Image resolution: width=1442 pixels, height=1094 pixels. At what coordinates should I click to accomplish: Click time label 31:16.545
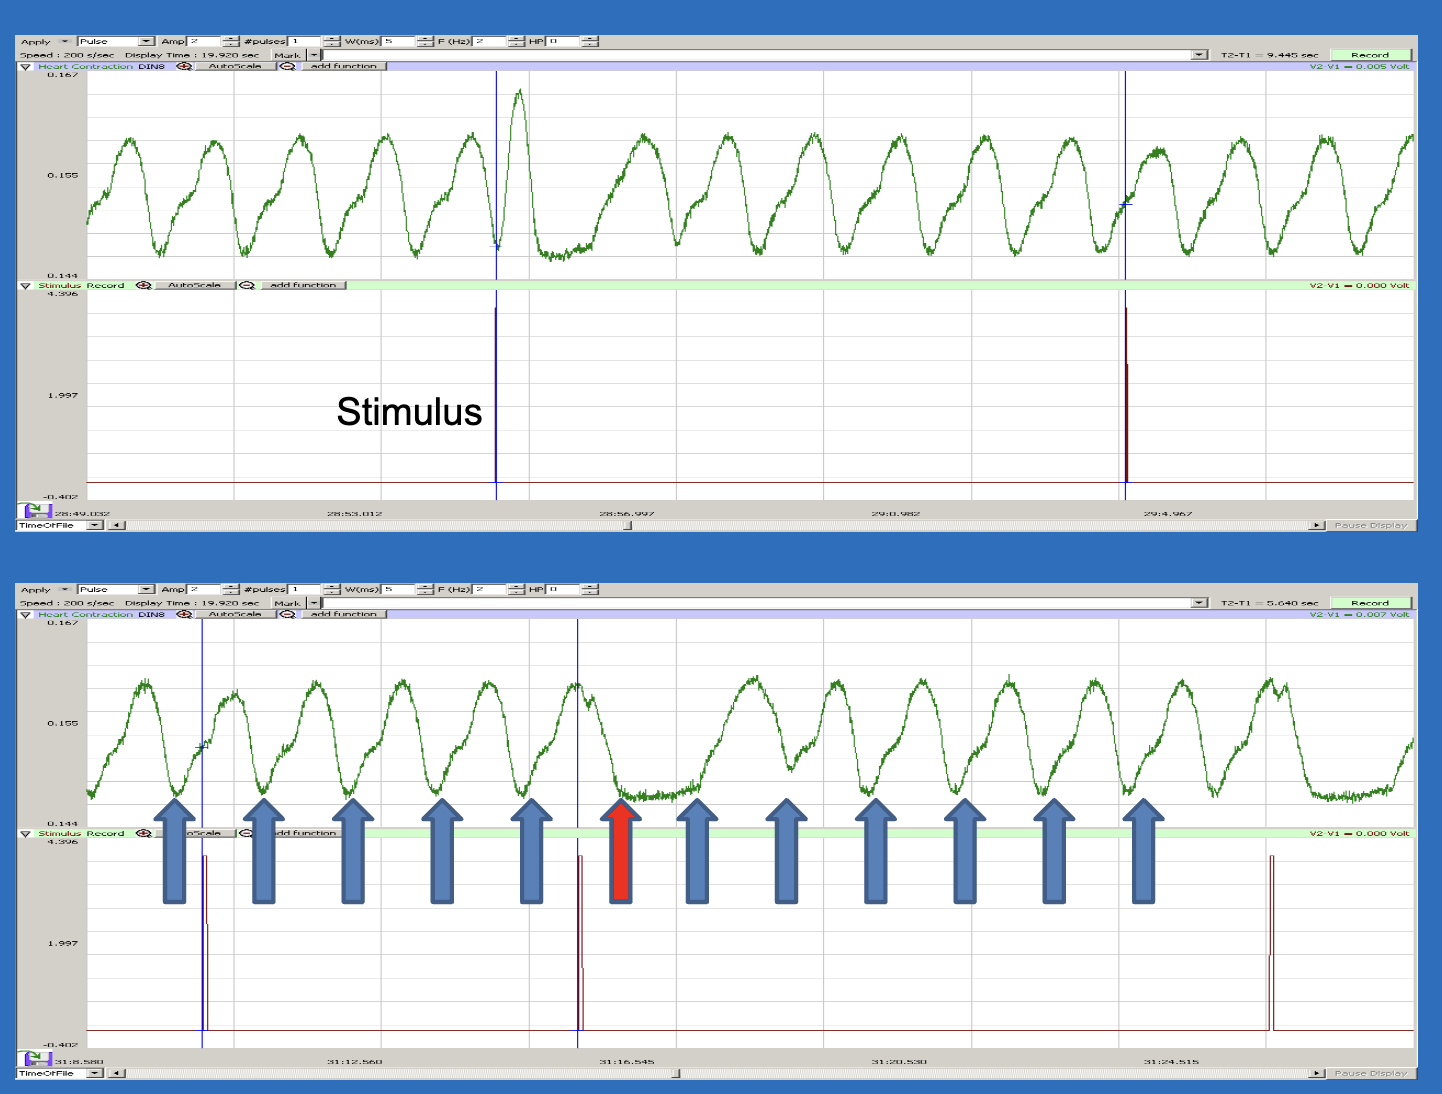click(627, 1061)
